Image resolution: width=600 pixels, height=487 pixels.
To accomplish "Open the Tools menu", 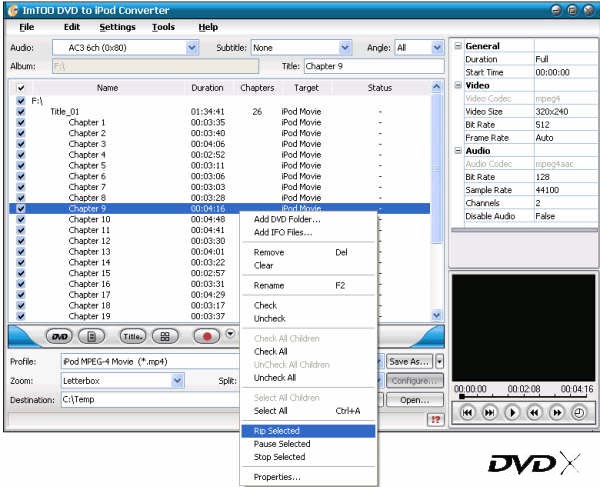I will [163, 27].
